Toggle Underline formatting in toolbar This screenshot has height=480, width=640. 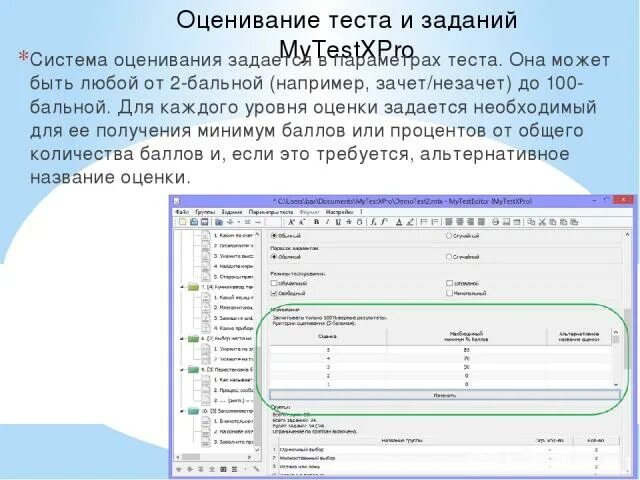coord(338,222)
